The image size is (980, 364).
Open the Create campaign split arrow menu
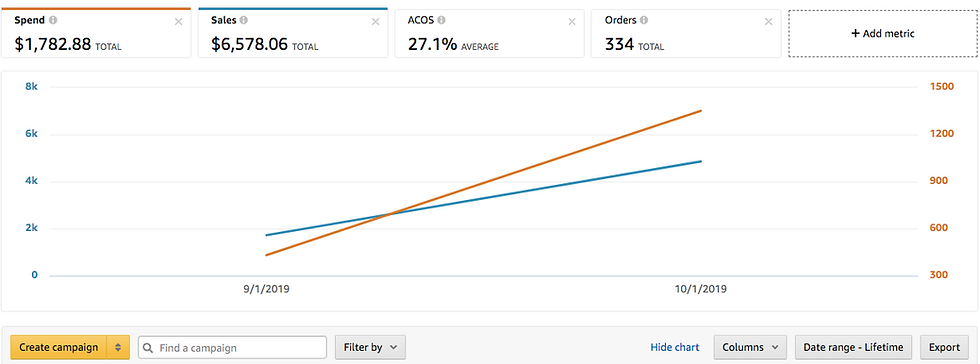click(118, 347)
